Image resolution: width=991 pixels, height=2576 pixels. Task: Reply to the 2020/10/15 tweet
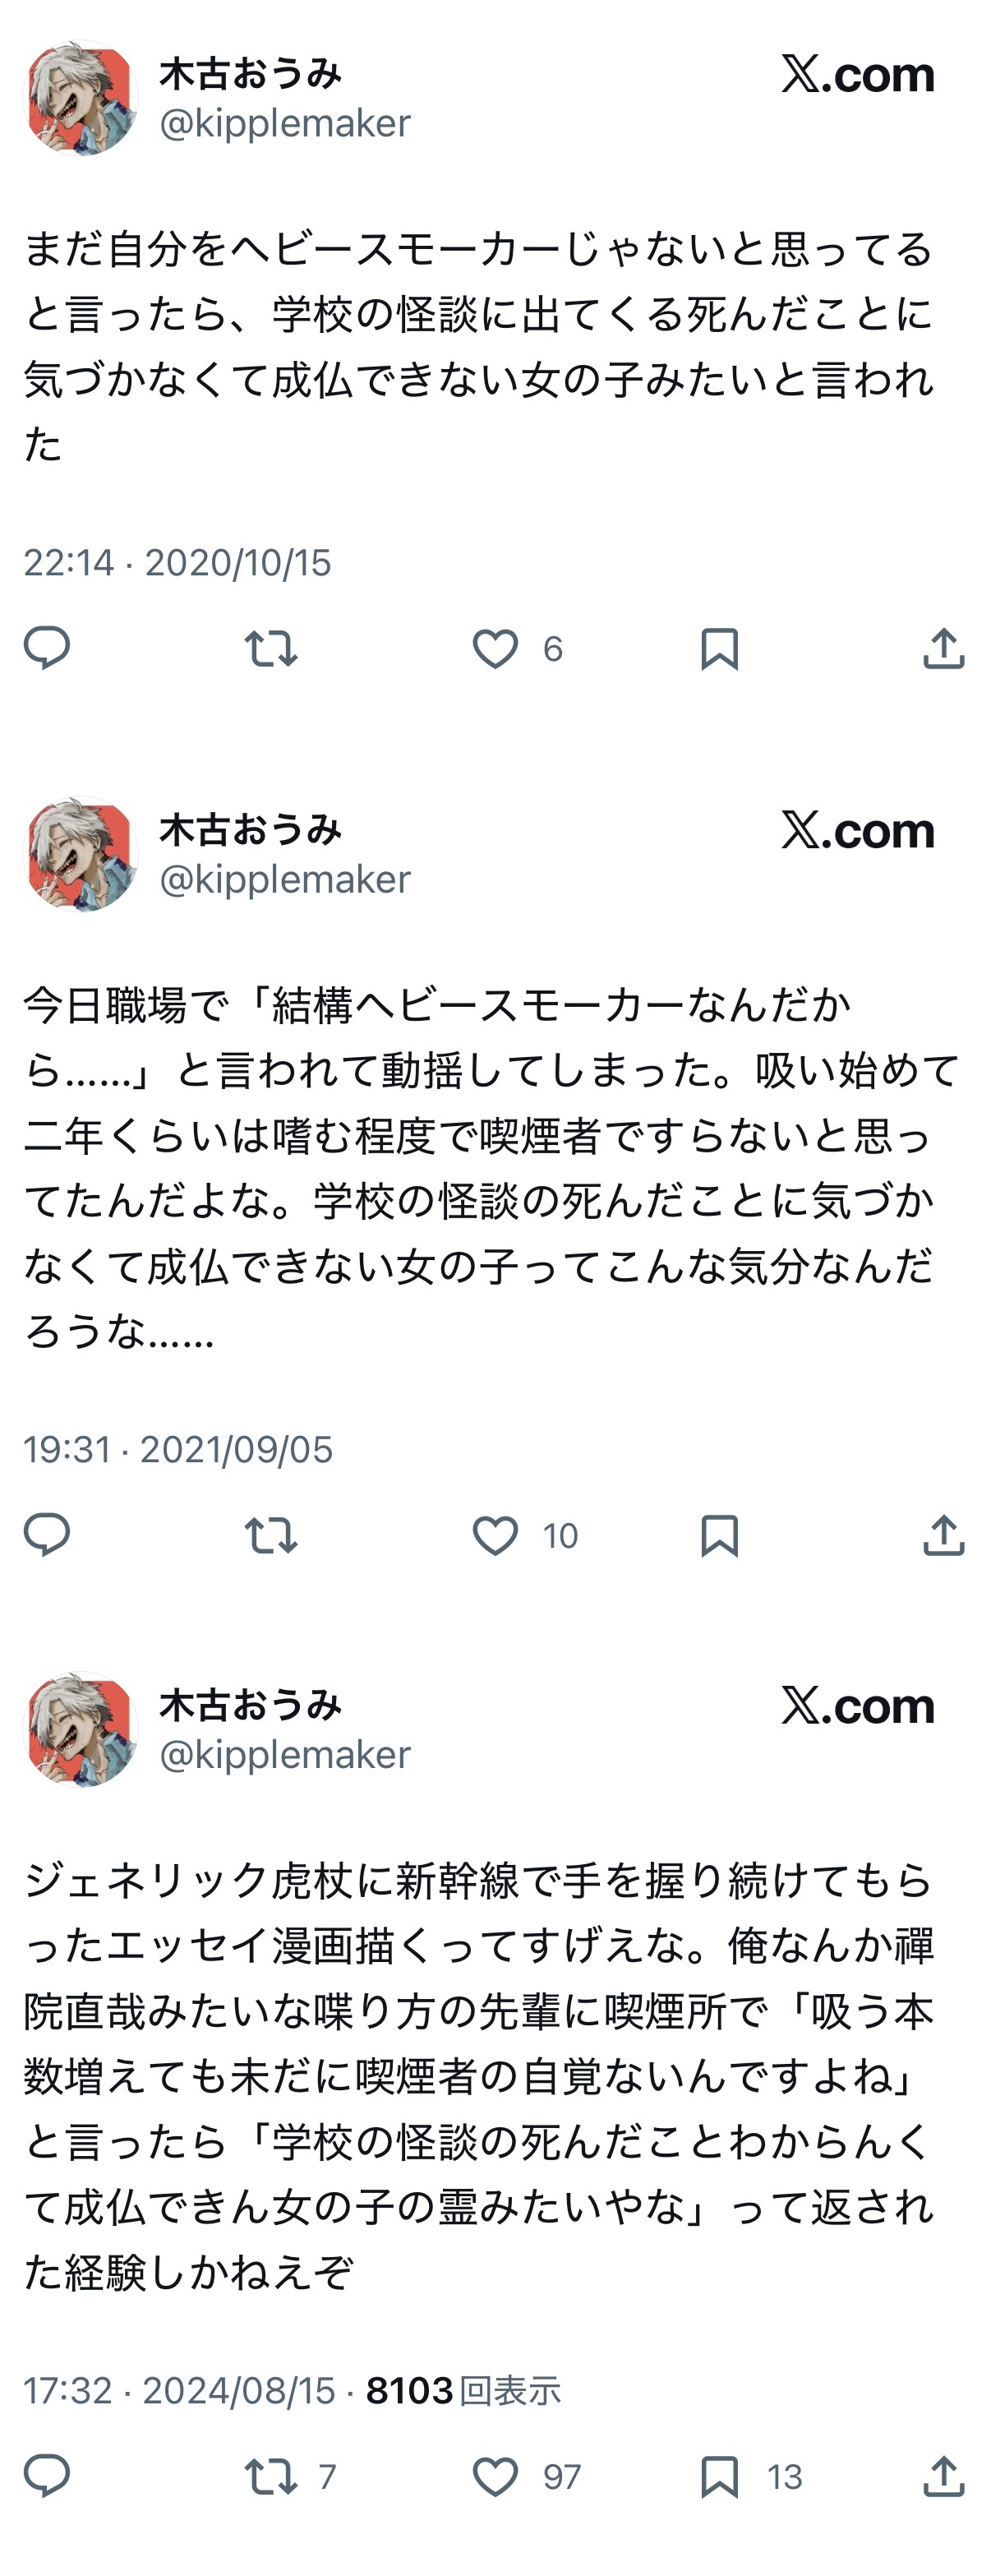pos(47,647)
